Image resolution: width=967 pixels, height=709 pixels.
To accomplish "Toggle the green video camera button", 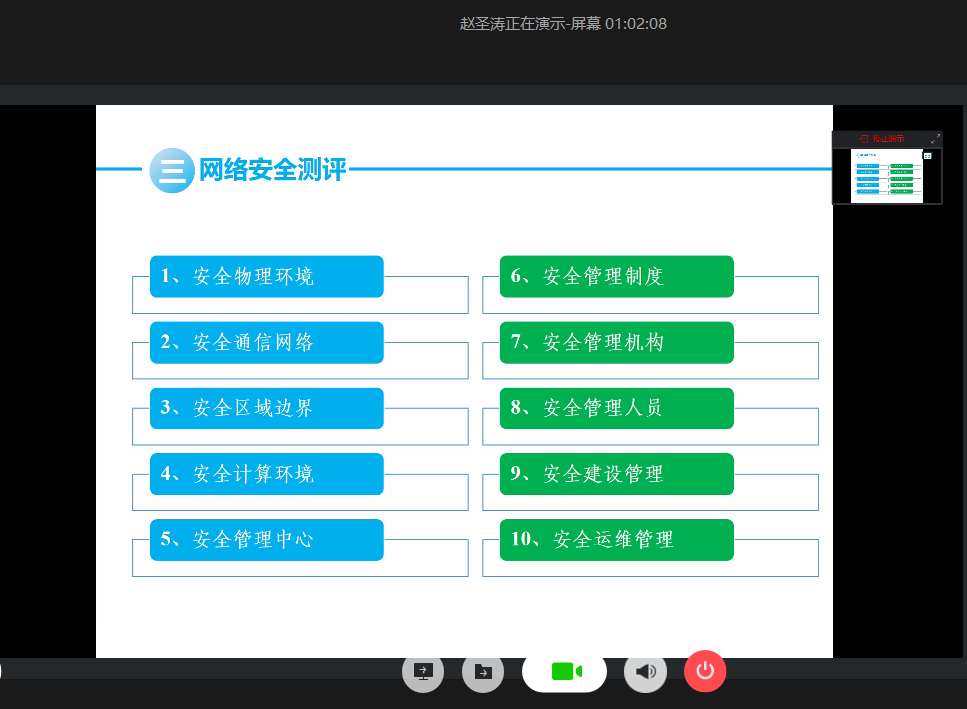I will click(x=564, y=671).
